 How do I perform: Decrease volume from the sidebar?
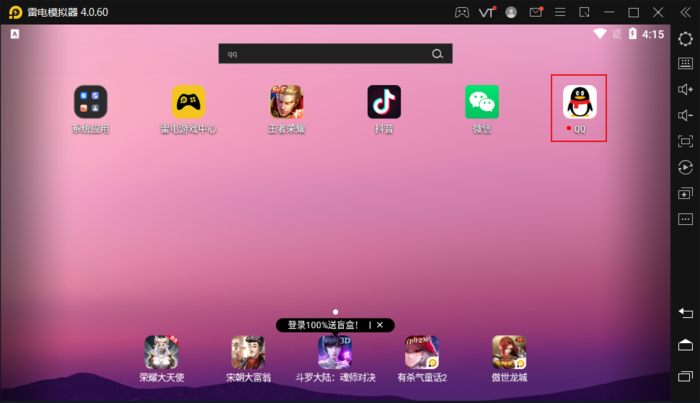point(685,116)
